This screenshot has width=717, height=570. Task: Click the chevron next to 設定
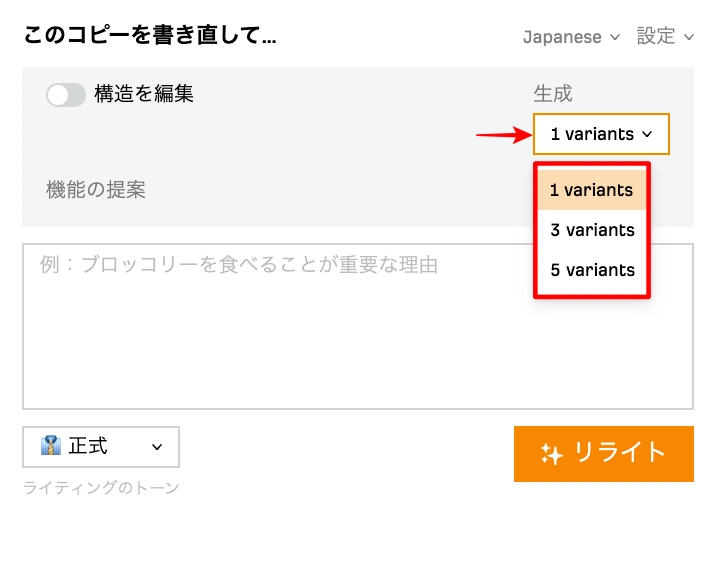689,37
